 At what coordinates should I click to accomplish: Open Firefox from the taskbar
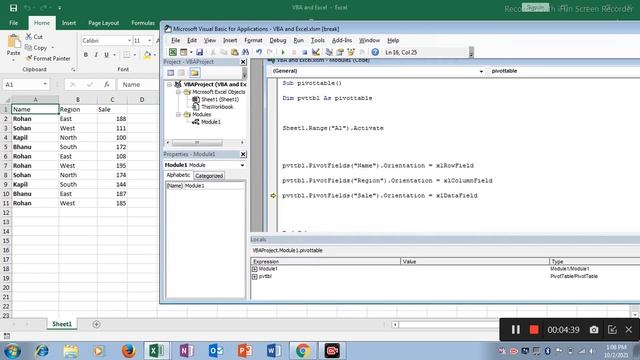tap(129, 351)
